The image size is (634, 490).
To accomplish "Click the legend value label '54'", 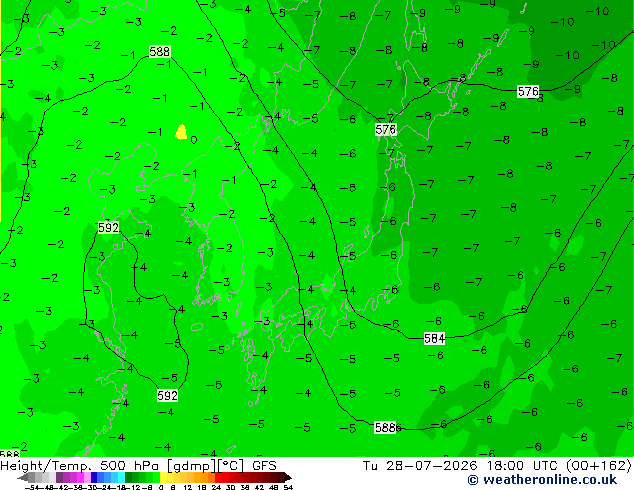I will pyautogui.click(x=288, y=488).
